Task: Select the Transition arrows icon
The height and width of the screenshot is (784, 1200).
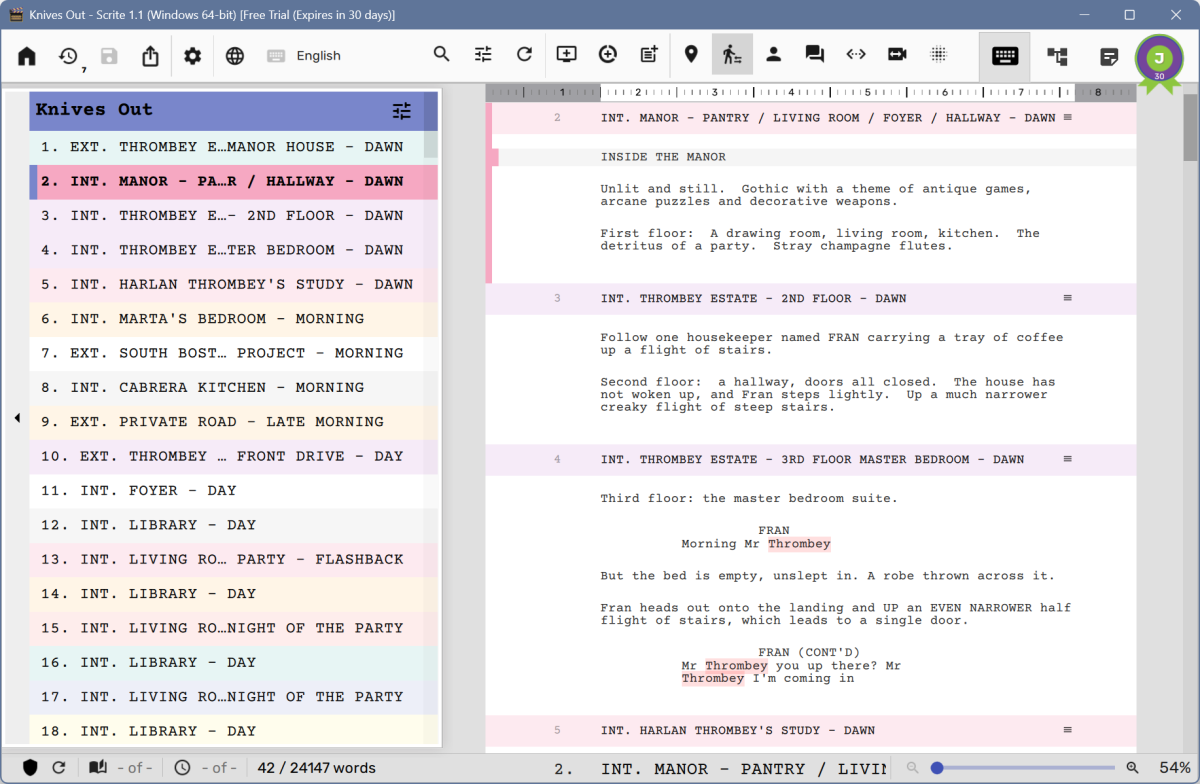Action: click(x=855, y=56)
